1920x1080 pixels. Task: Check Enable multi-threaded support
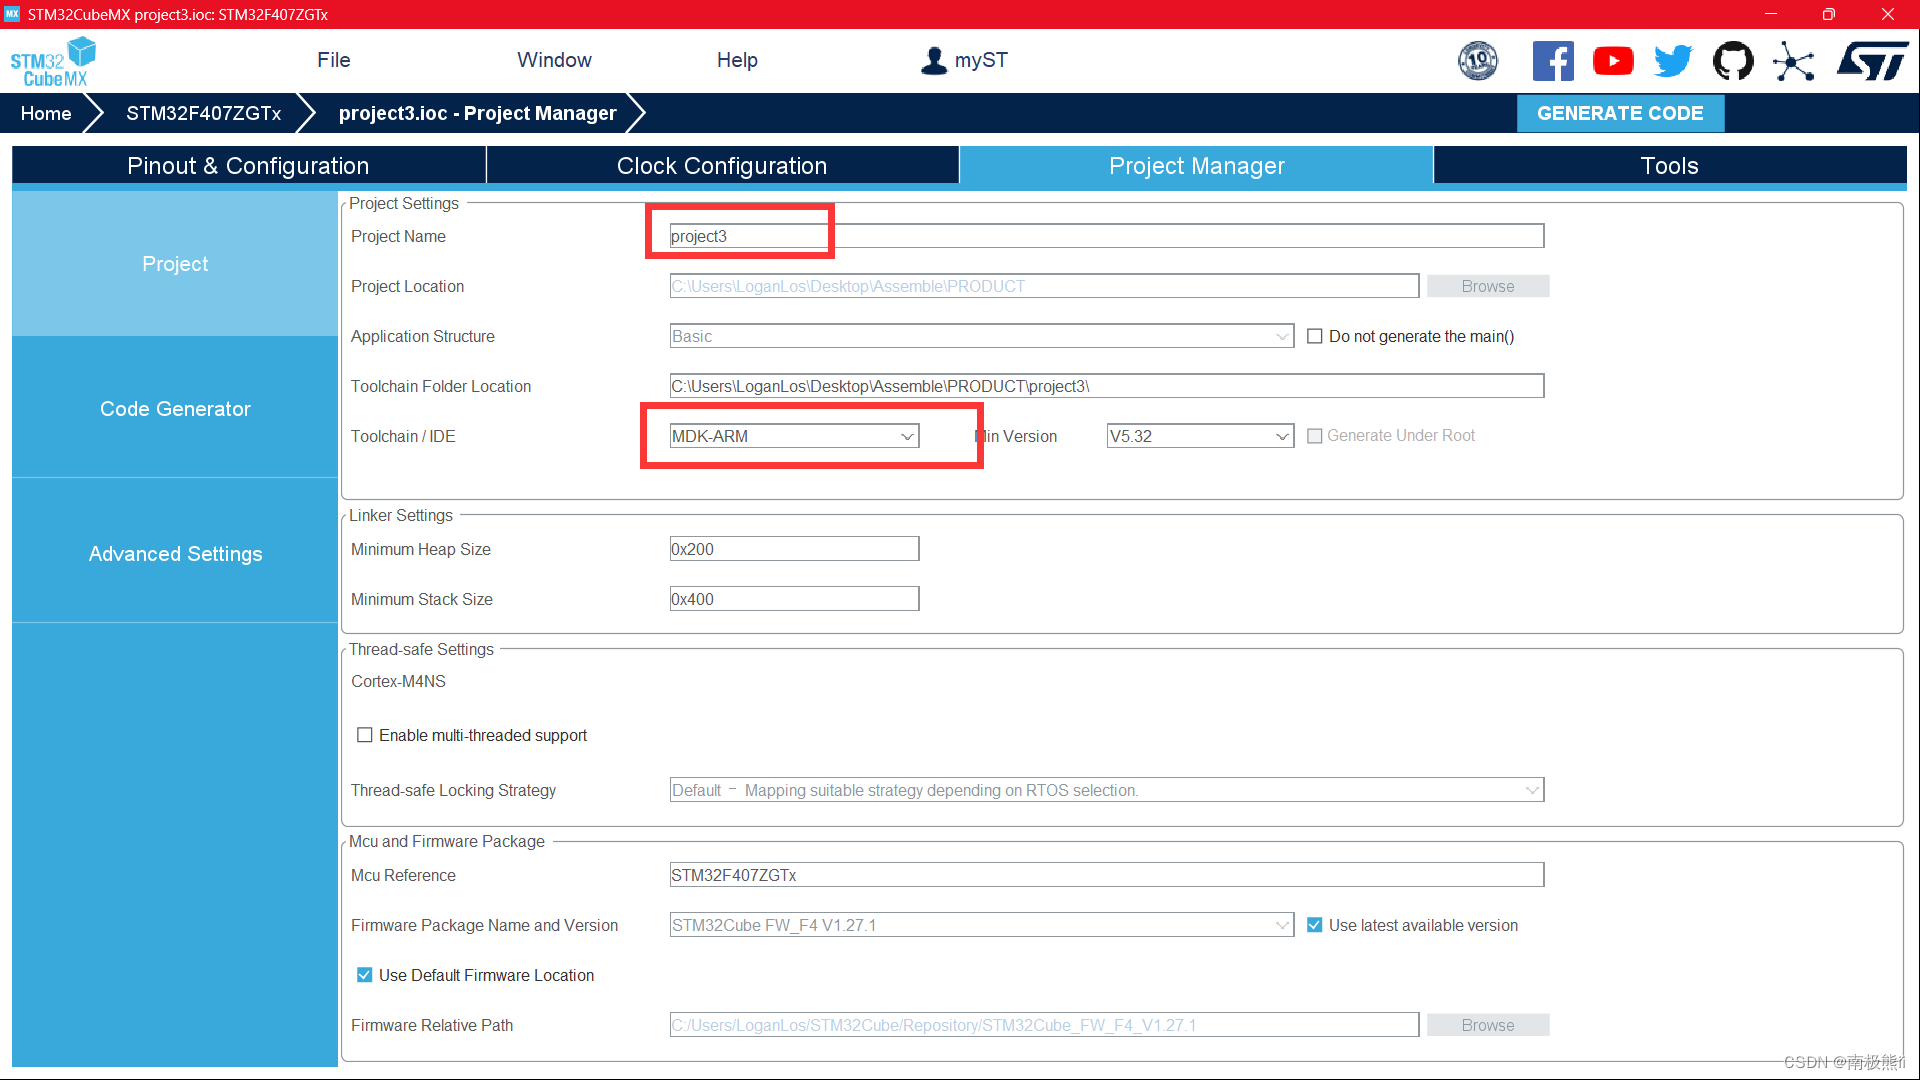coord(365,736)
